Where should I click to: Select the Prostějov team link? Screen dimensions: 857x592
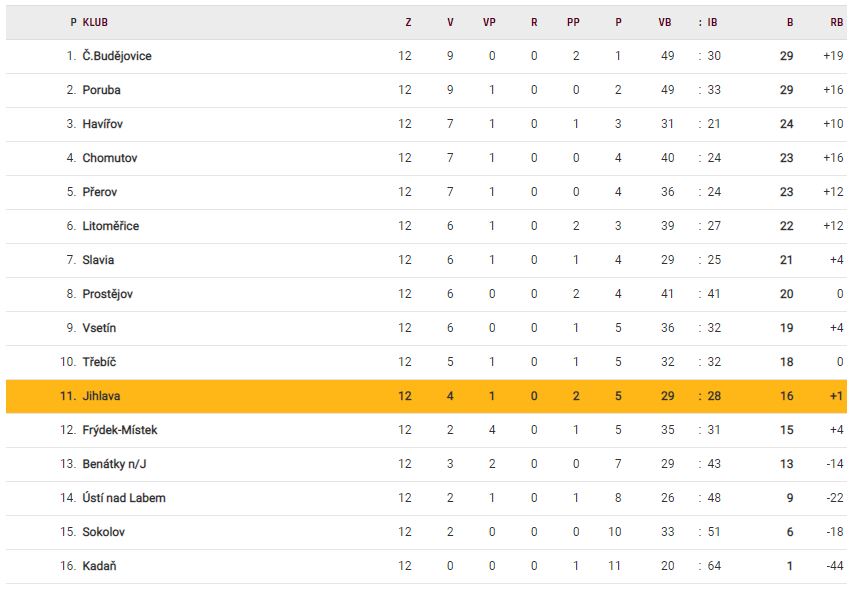point(108,294)
